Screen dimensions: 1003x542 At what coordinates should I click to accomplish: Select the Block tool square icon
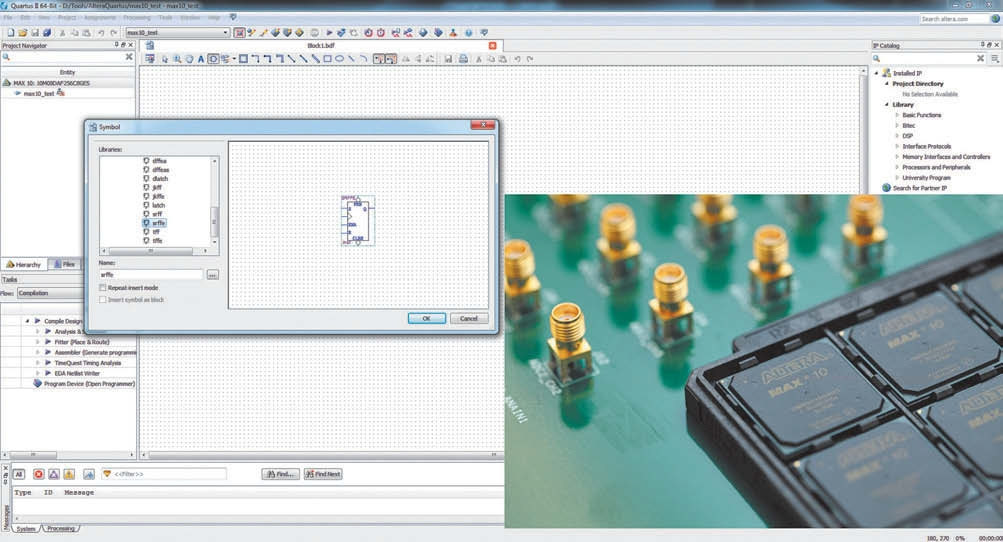click(x=243, y=59)
